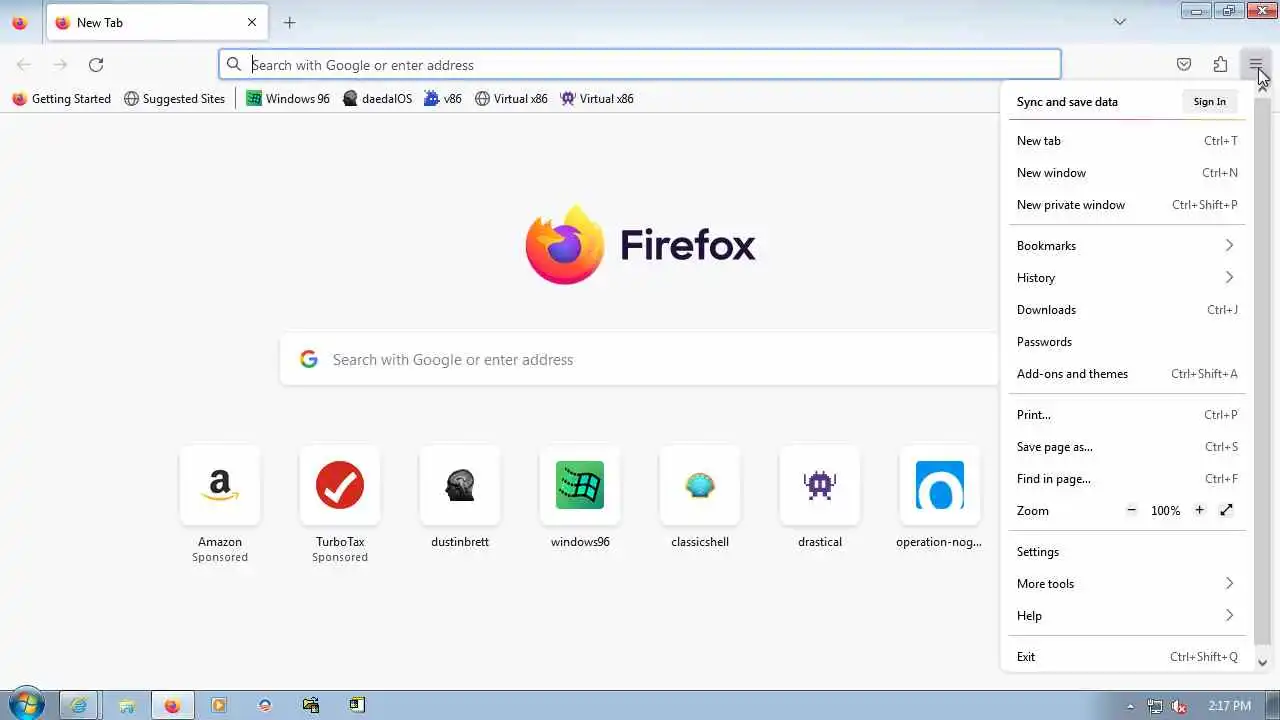Reload the current page
Image resolution: width=1280 pixels, height=720 pixels.
[x=96, y=65]
